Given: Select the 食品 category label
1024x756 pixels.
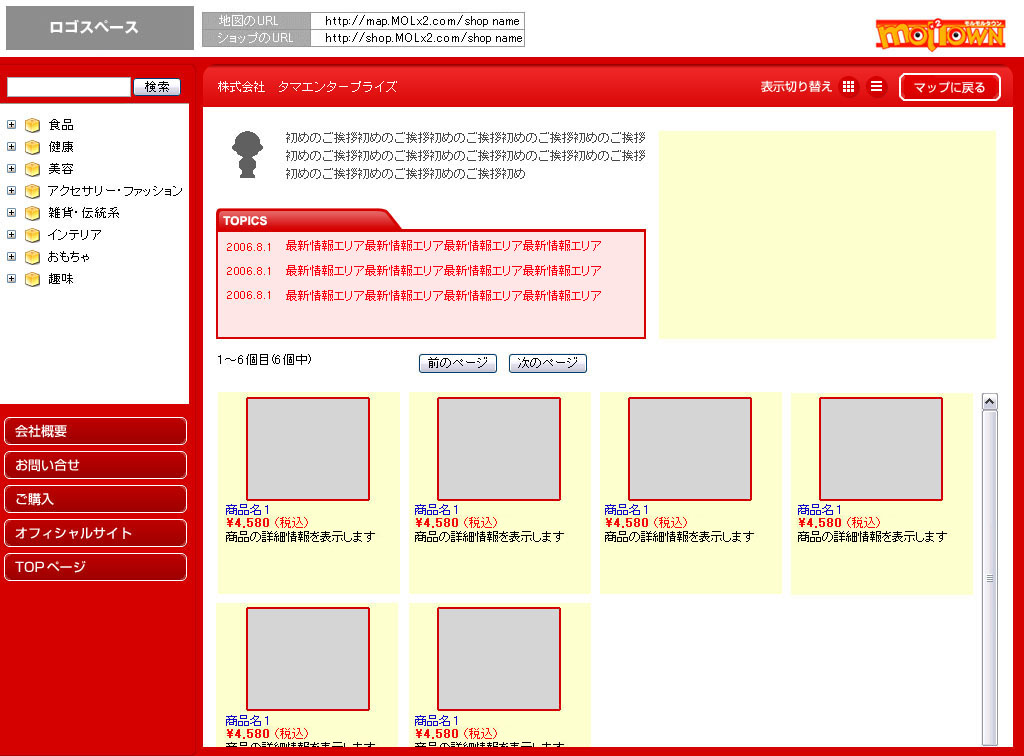Looking at the screenshot, I should 61,125.
